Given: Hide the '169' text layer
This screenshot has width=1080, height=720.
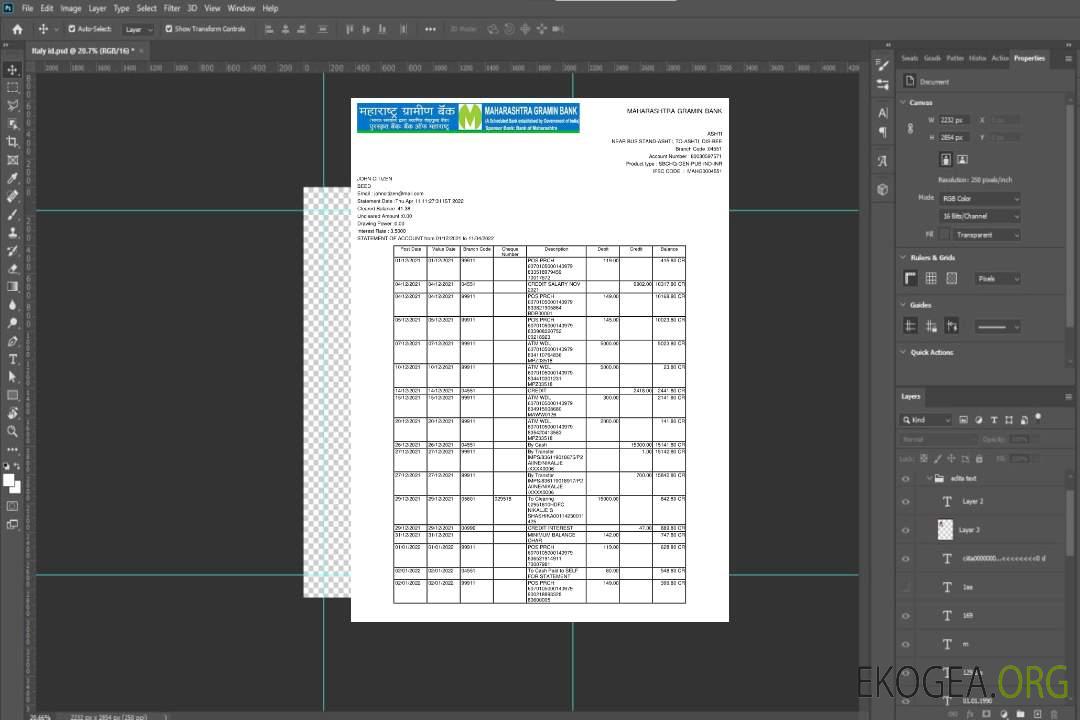Looking at the screenshot, I should (x=906, y=616).
